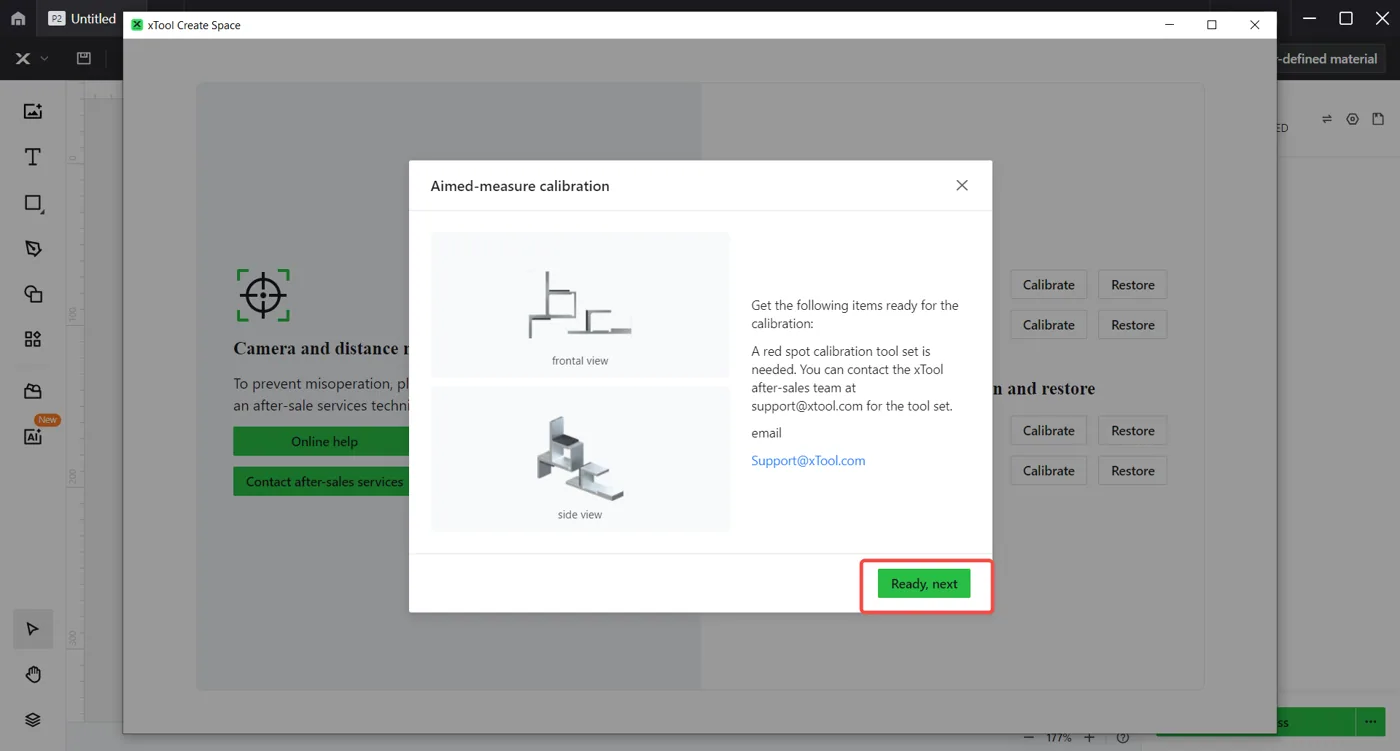Select the arrow selection tool

tap(33, 629)
